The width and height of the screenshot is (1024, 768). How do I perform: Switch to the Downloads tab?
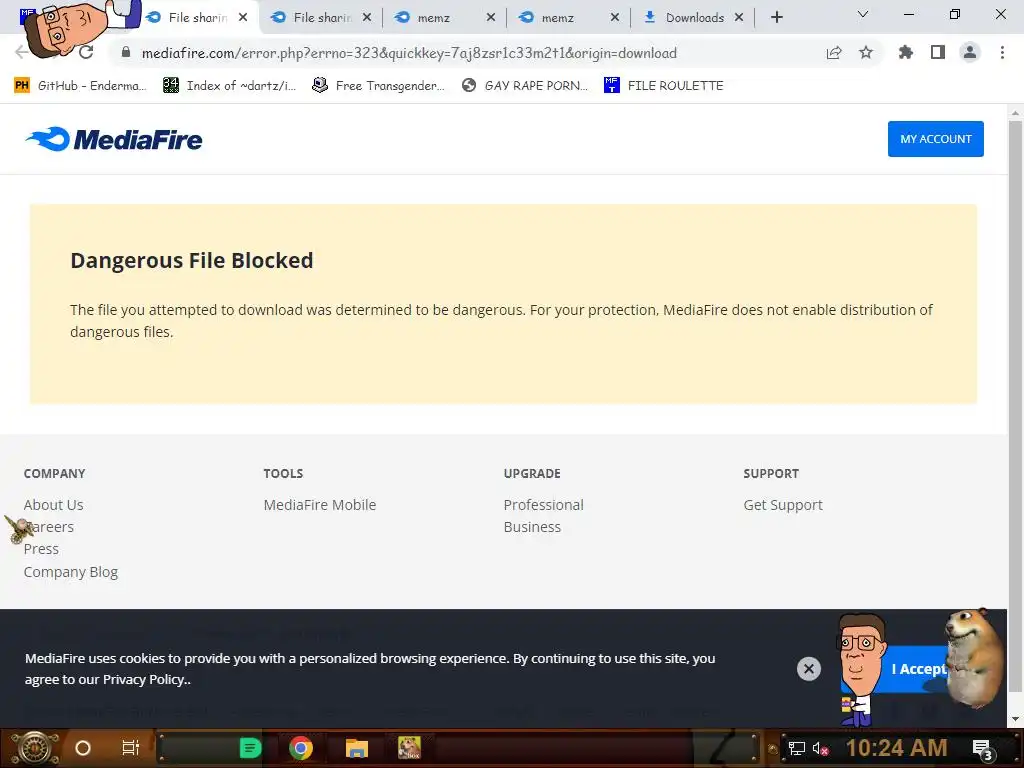coord(694,18)
